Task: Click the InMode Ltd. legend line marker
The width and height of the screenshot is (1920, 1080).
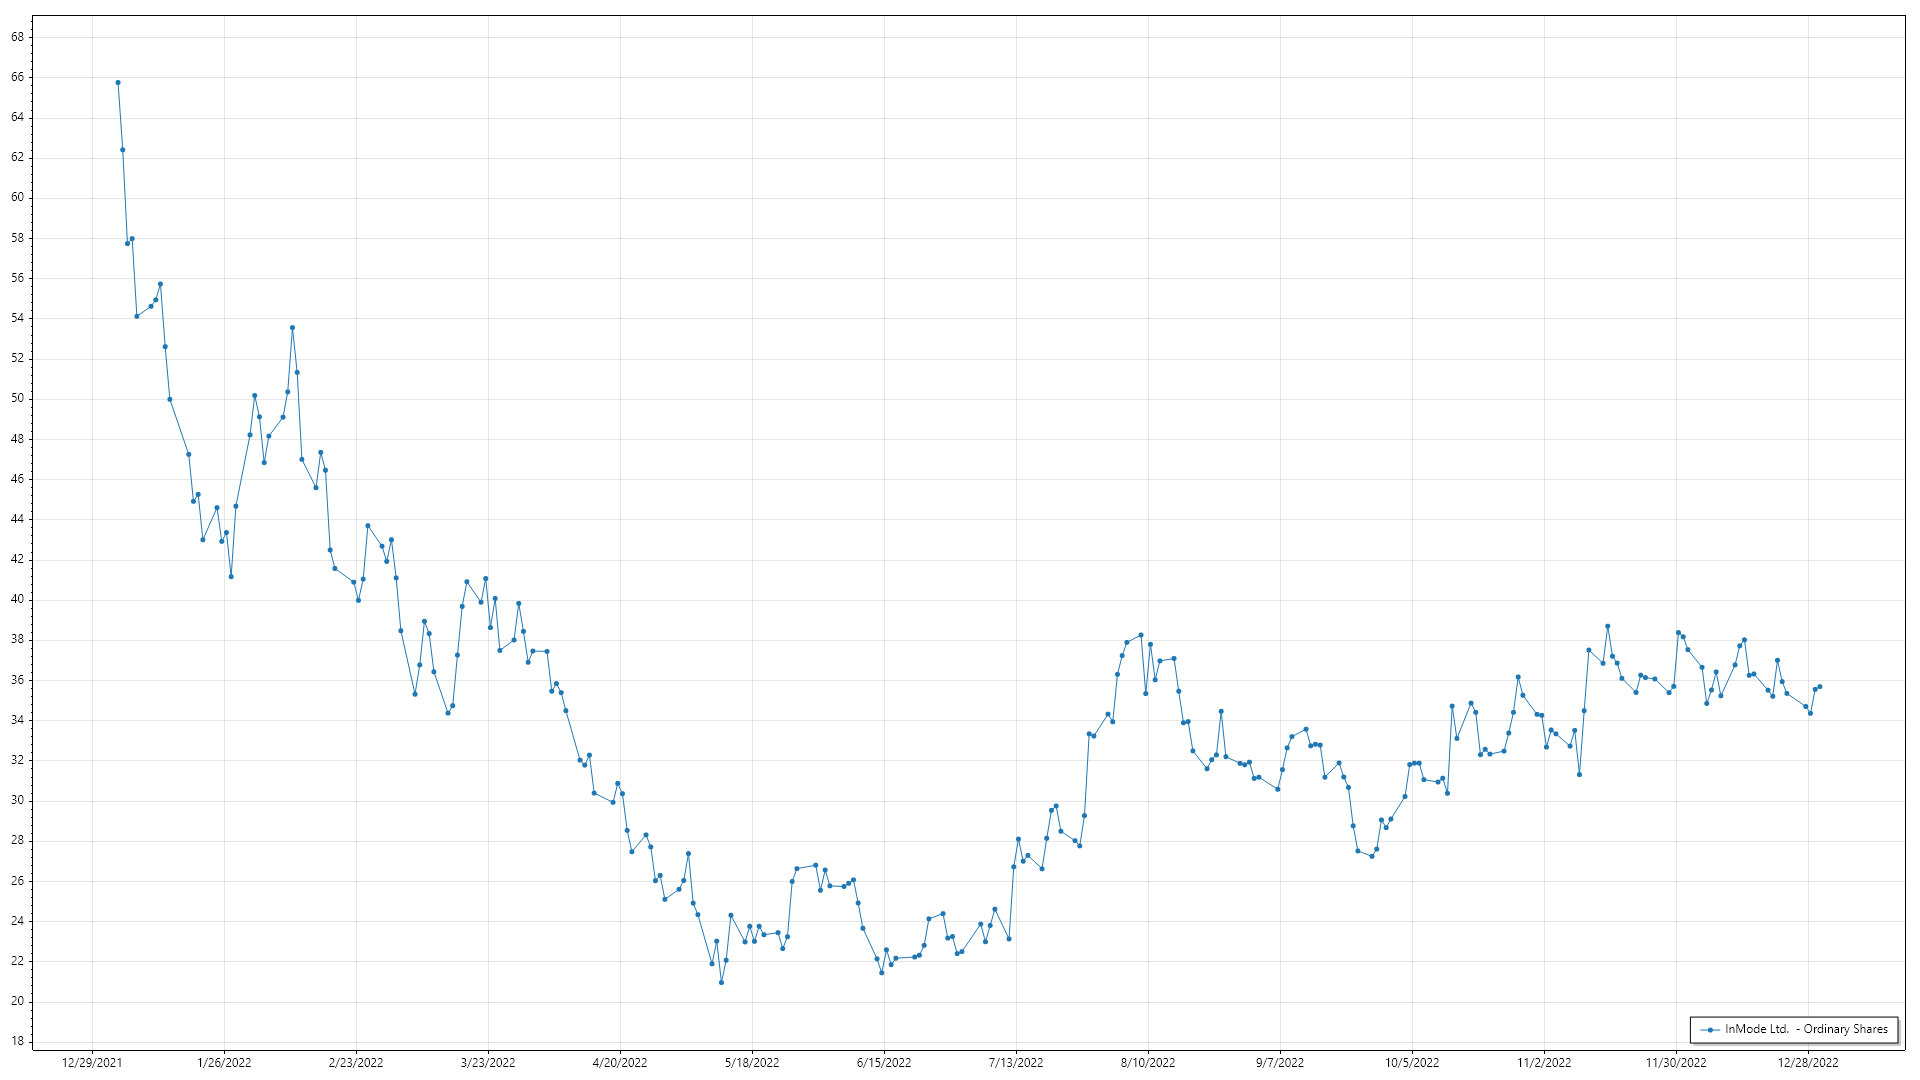Action: pos(1710,1030)
